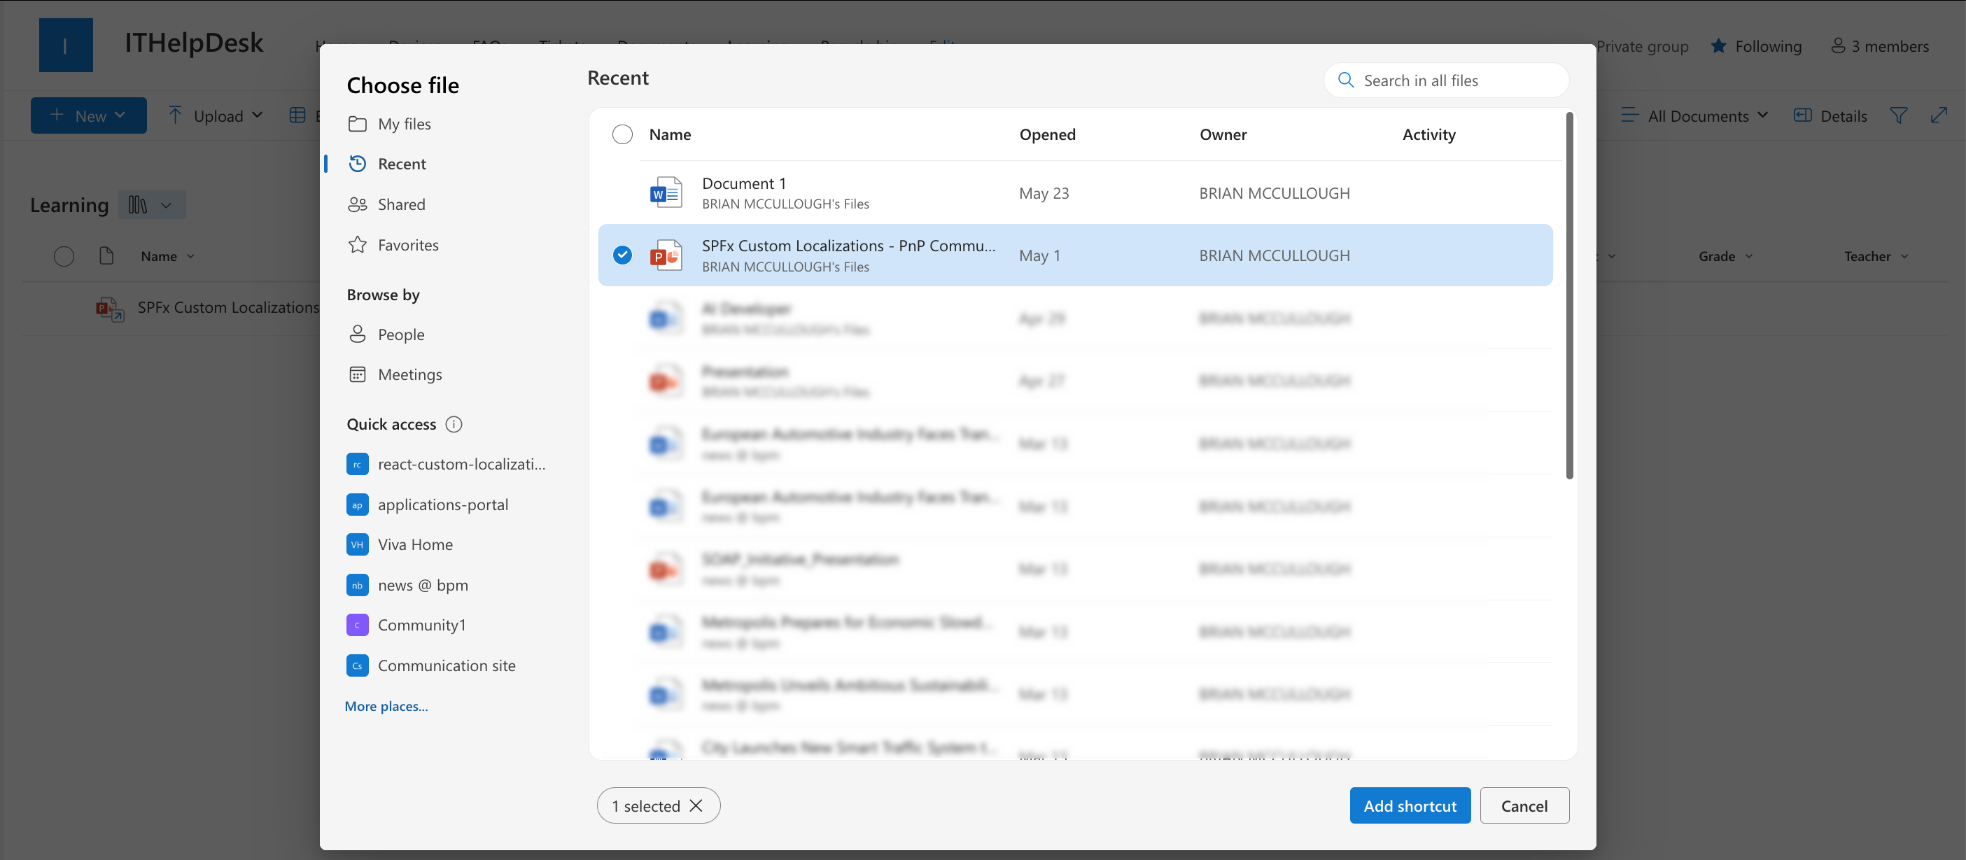The height and width of the screenshot is (860, 1966).
Task: Click SPFx Custom Localizations in Learning library
Action: pyautogui.click(x=228, y=307)
